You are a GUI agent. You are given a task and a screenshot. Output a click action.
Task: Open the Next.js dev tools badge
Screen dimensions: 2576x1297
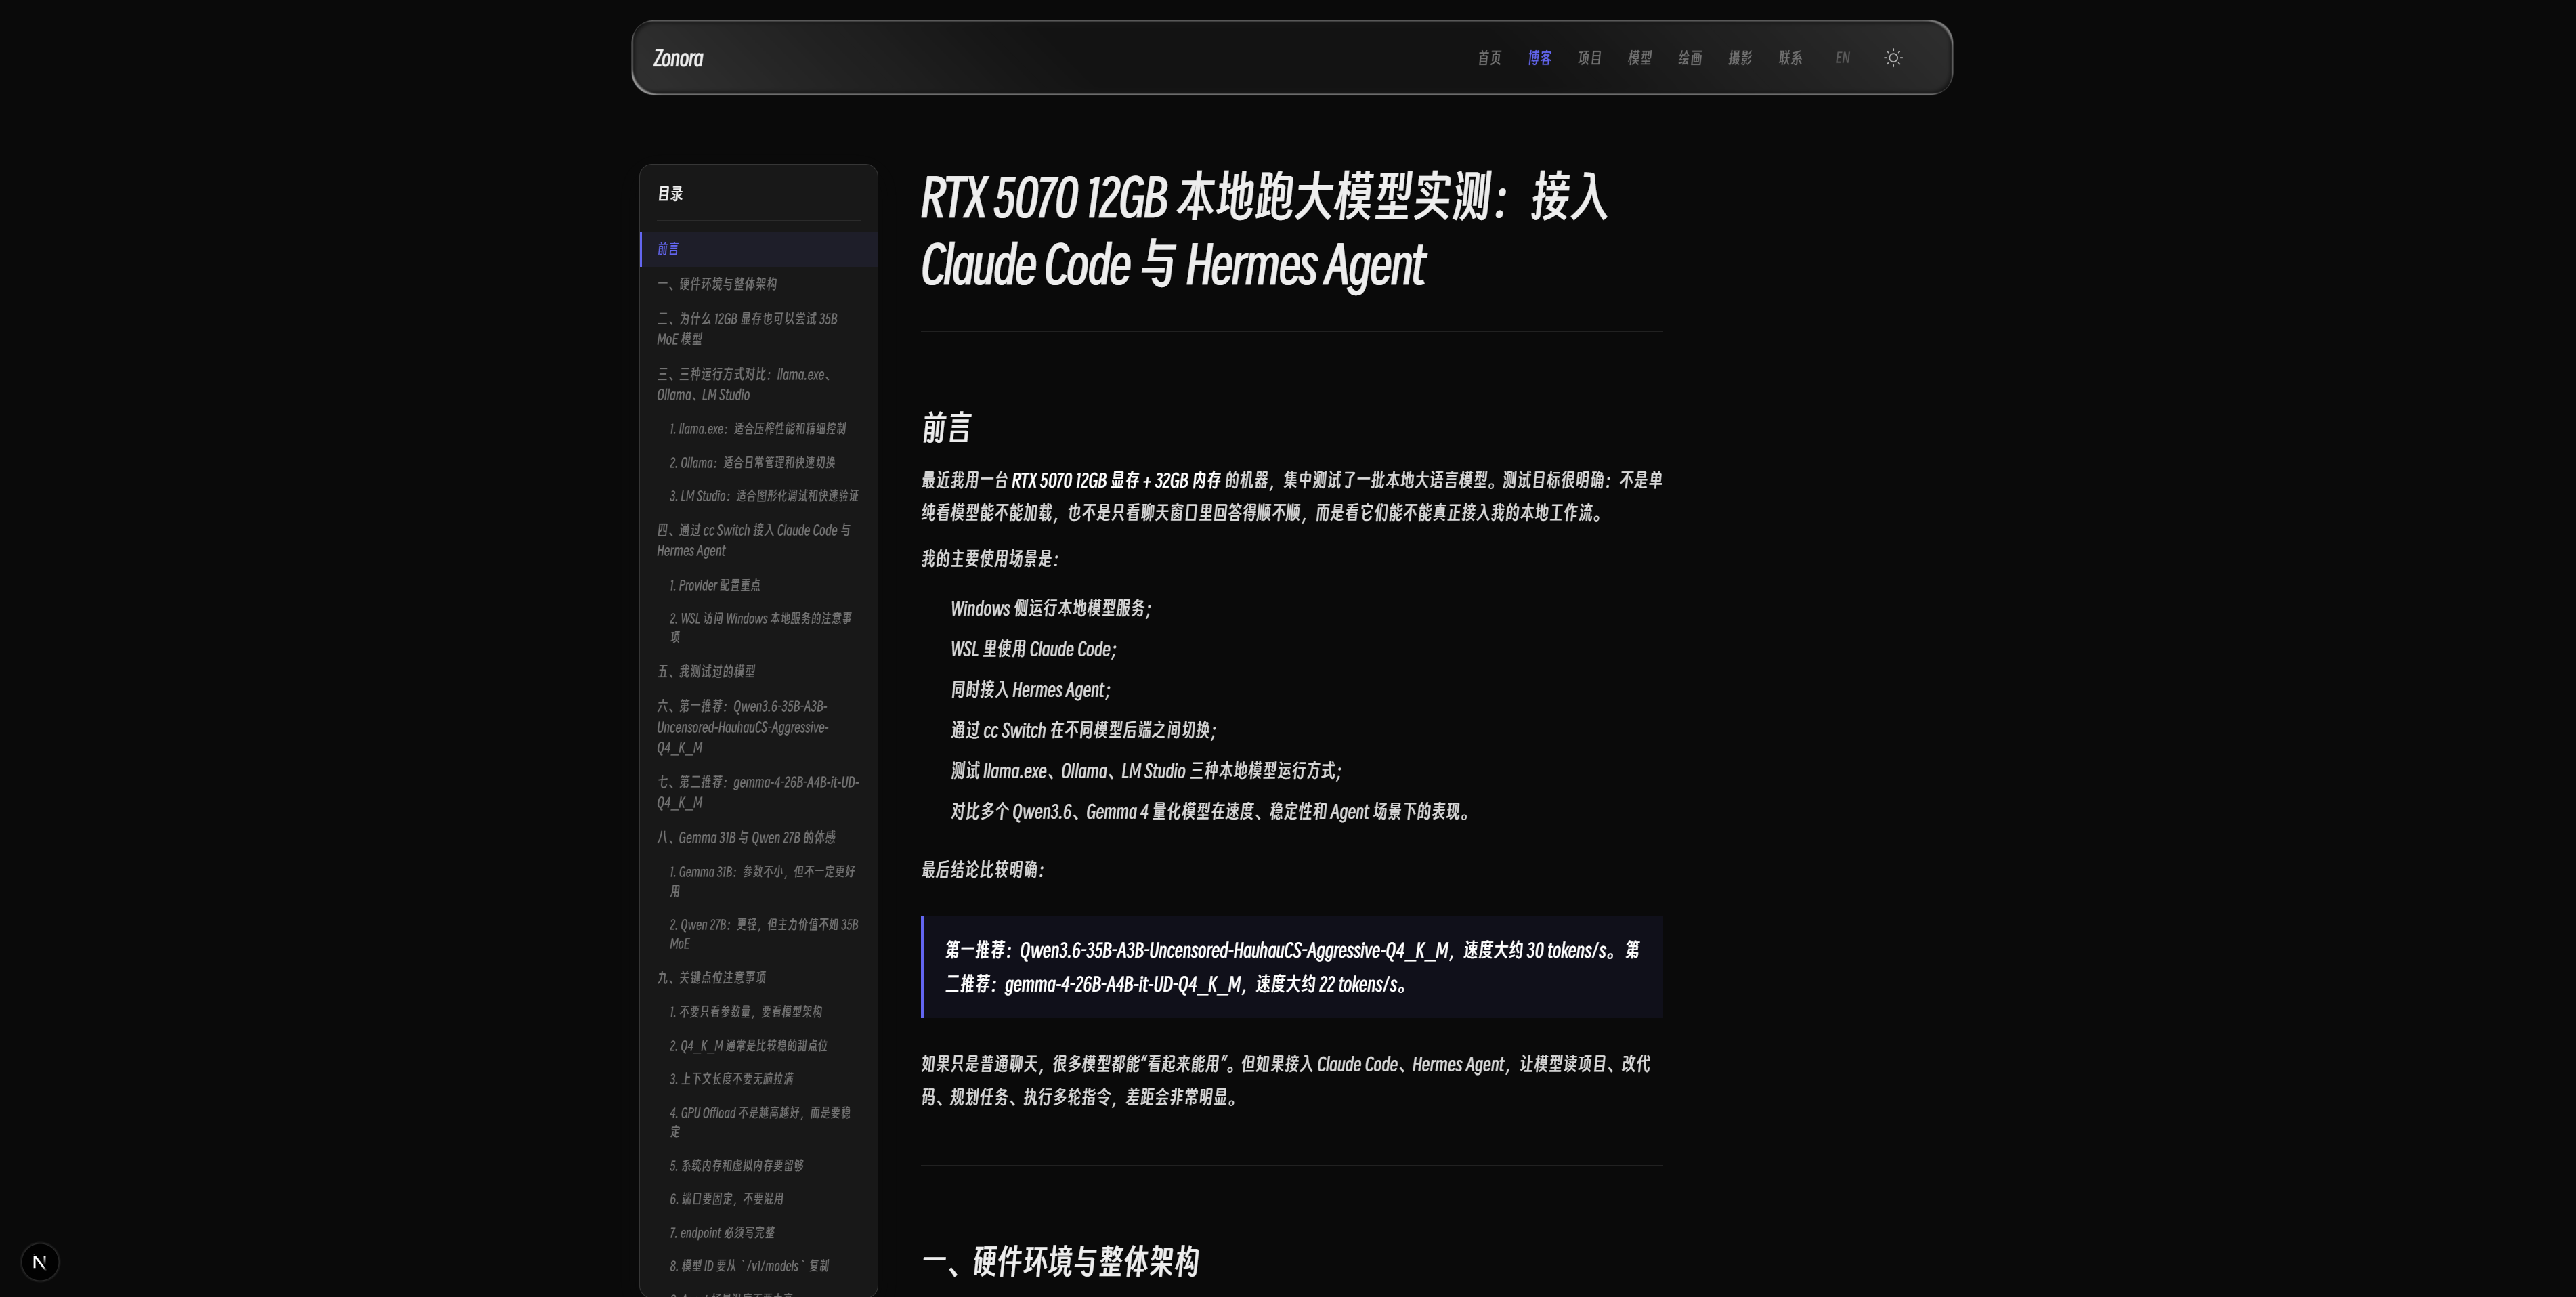pyautogui.click(x=40, y=1262)
